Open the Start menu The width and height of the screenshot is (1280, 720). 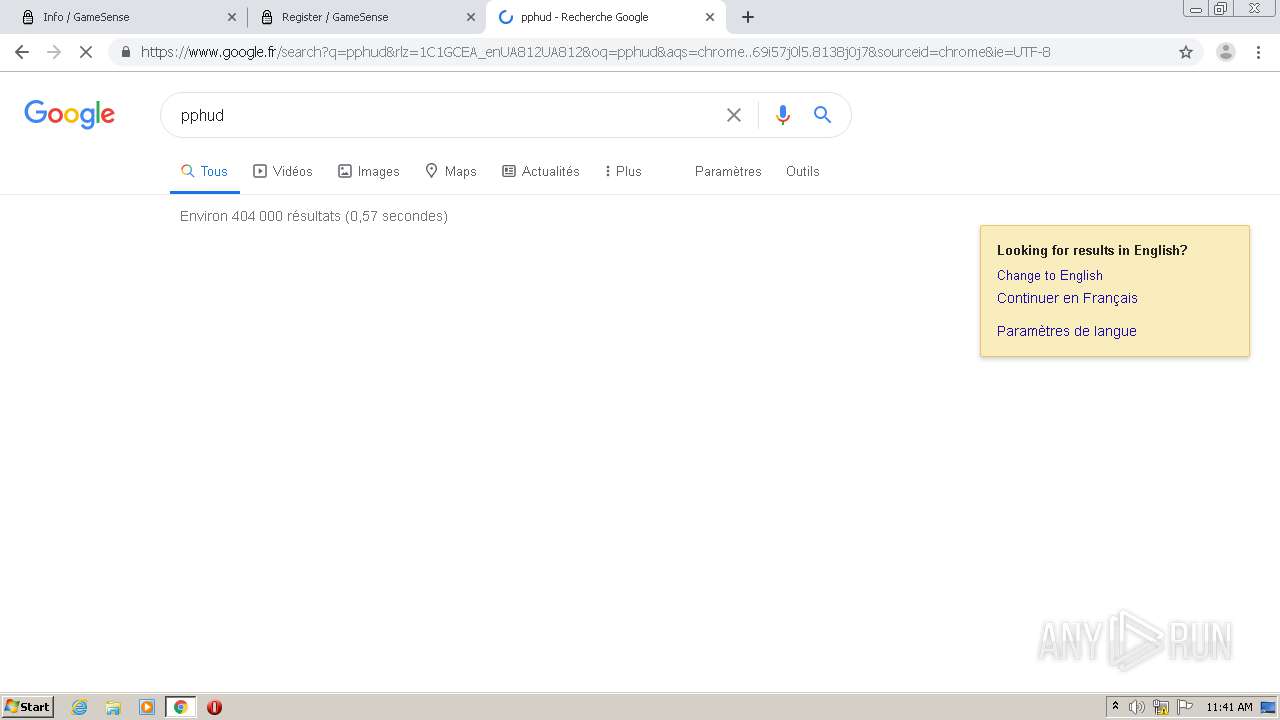coord(28,707)
